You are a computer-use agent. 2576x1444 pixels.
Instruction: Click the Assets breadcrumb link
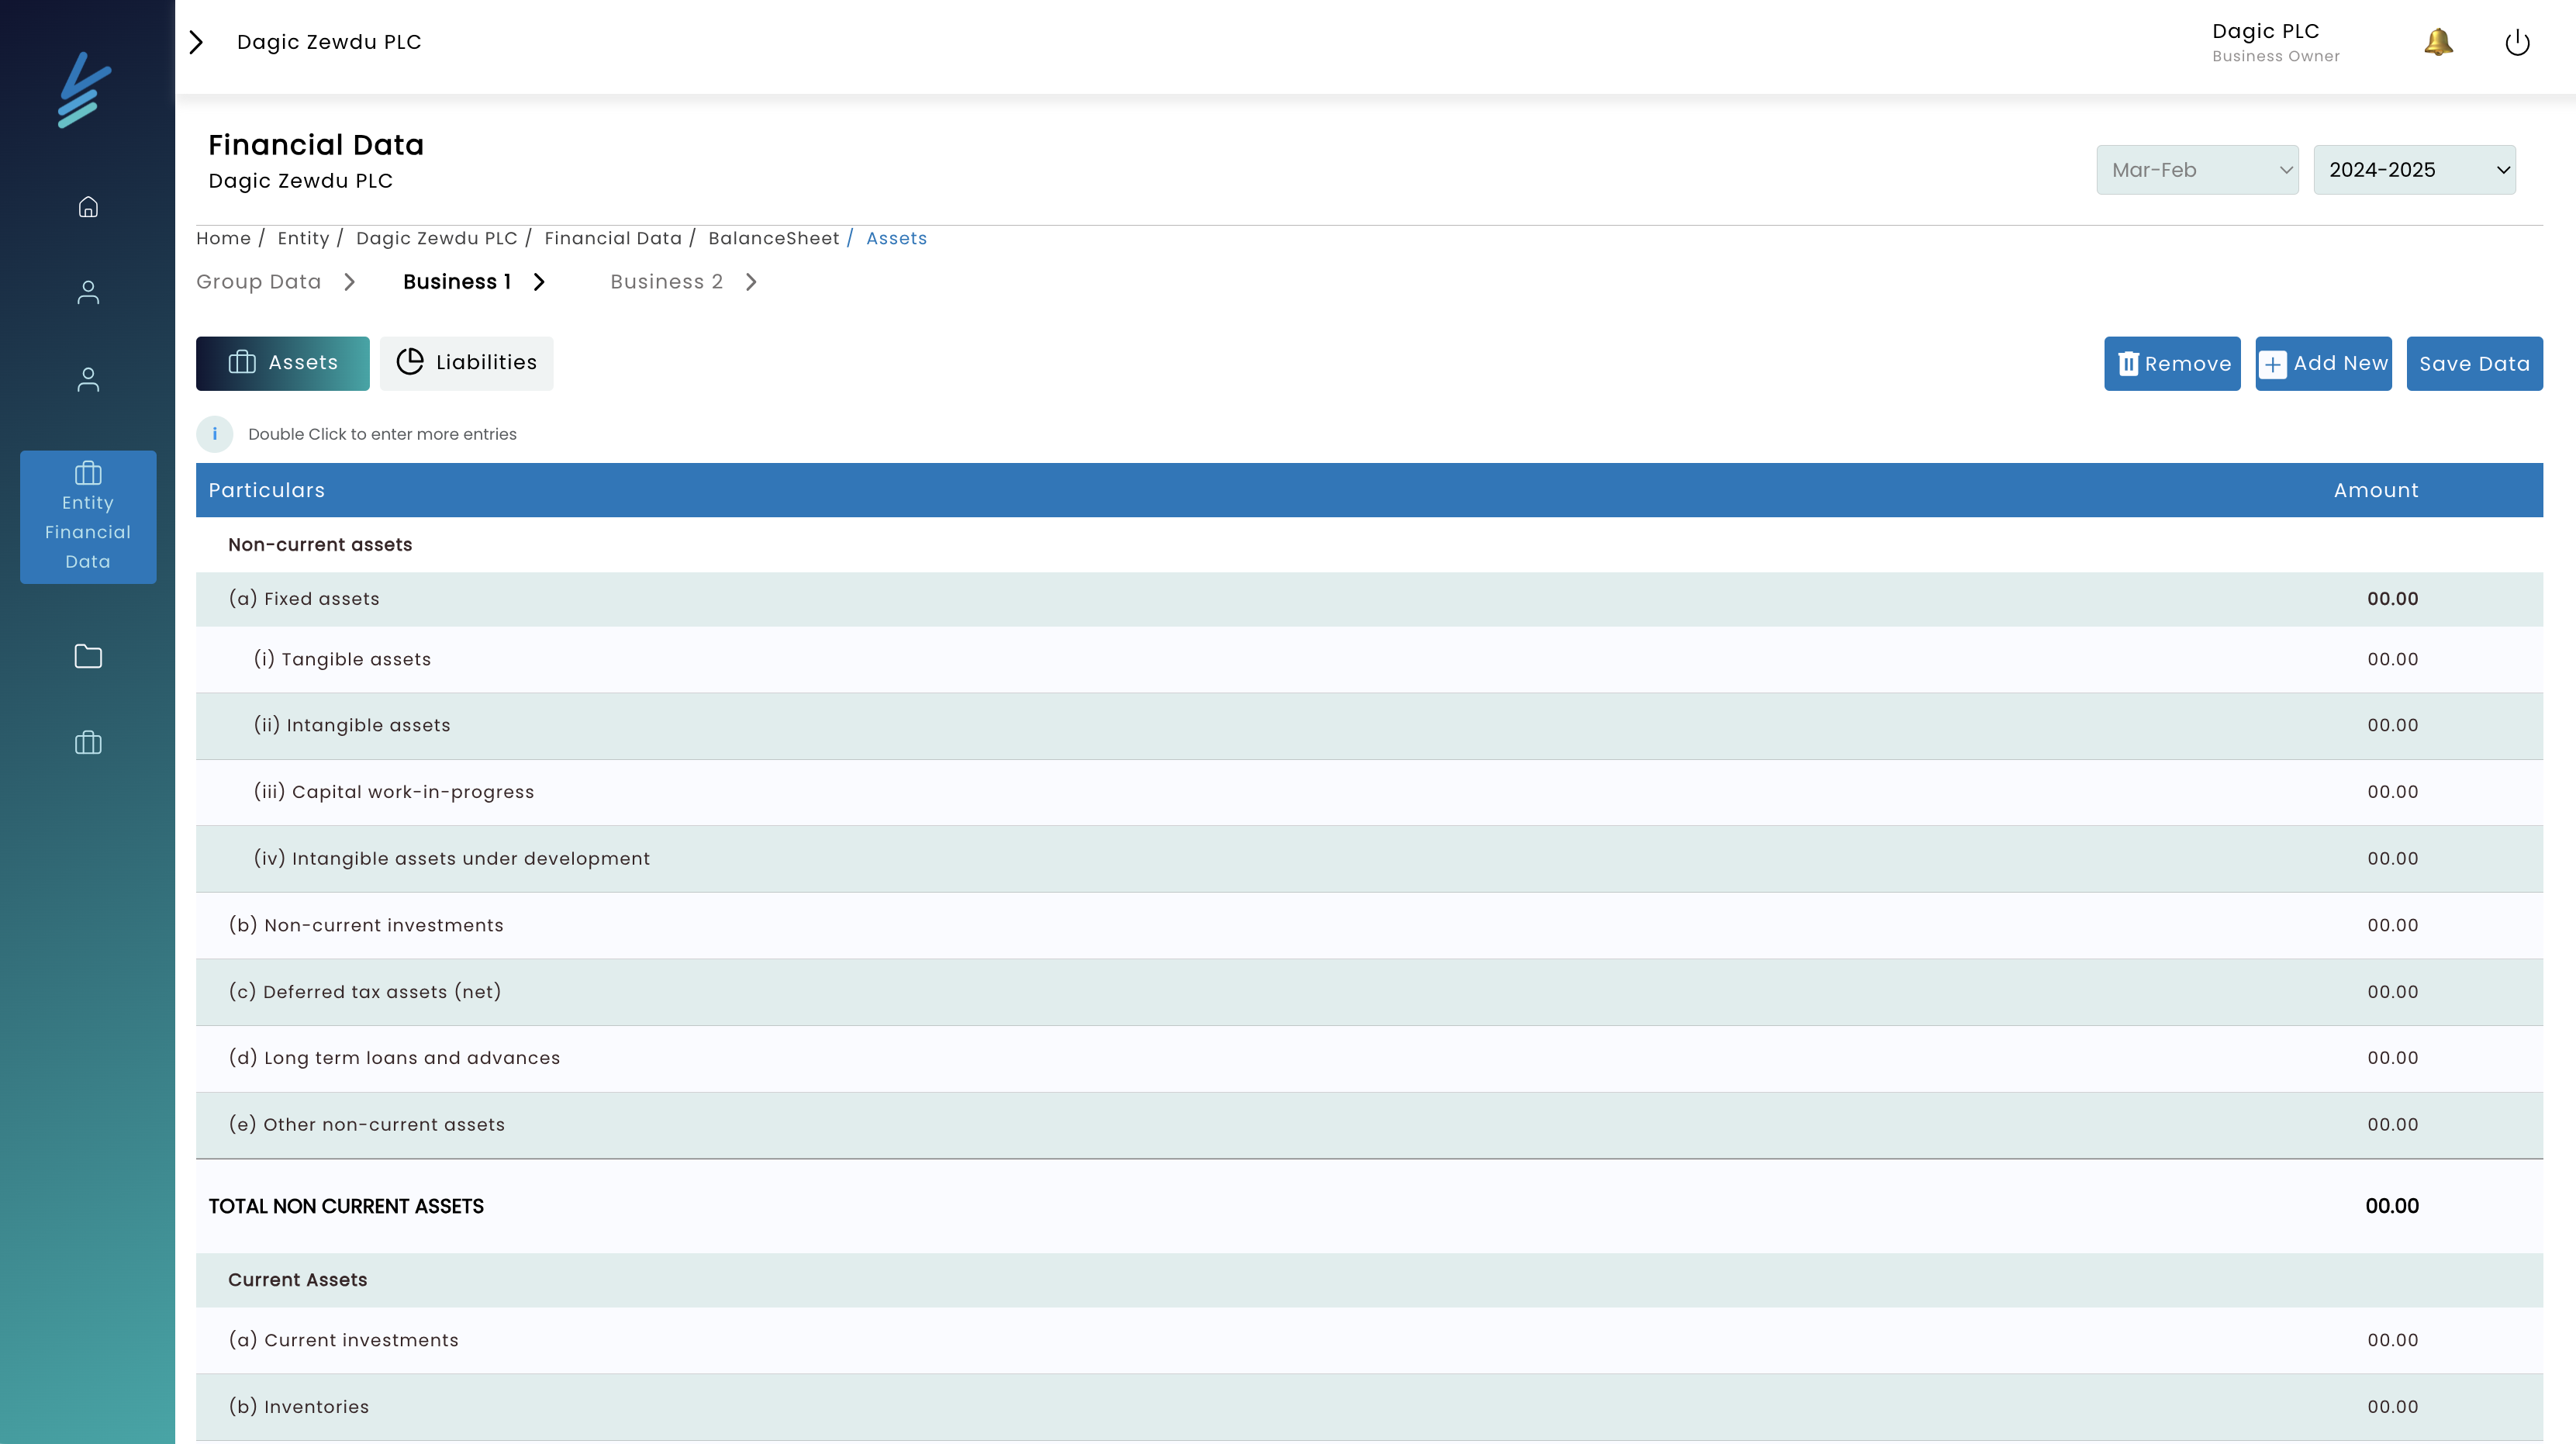896,238
